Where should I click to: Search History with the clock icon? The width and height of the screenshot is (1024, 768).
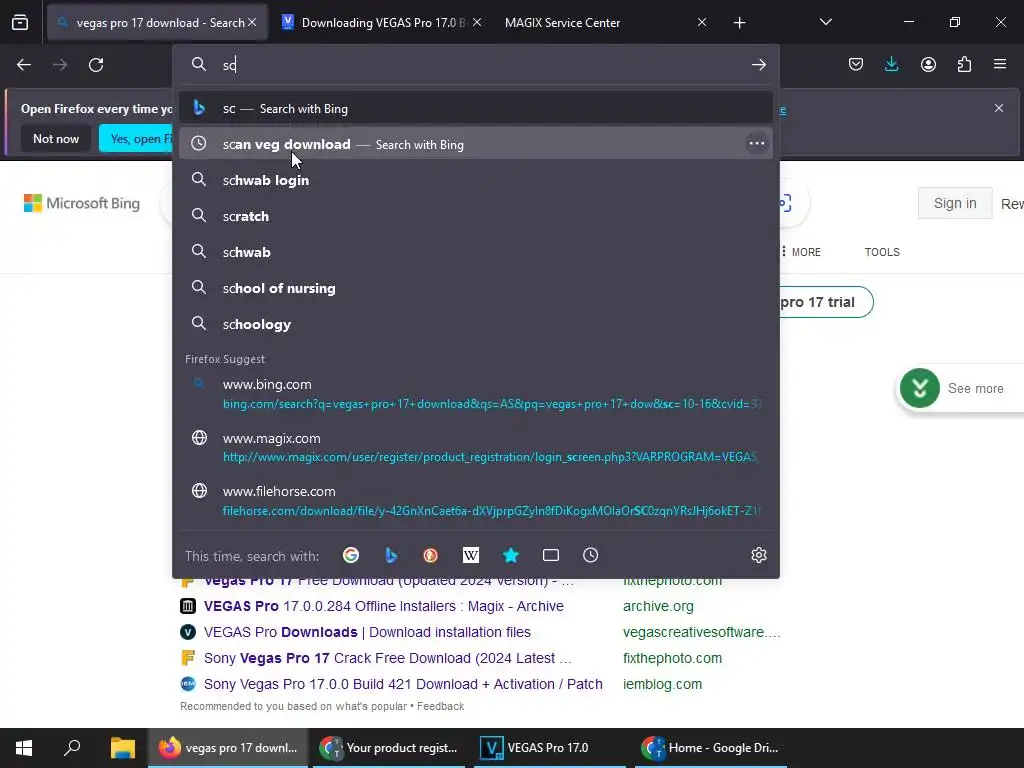(590, 555)
